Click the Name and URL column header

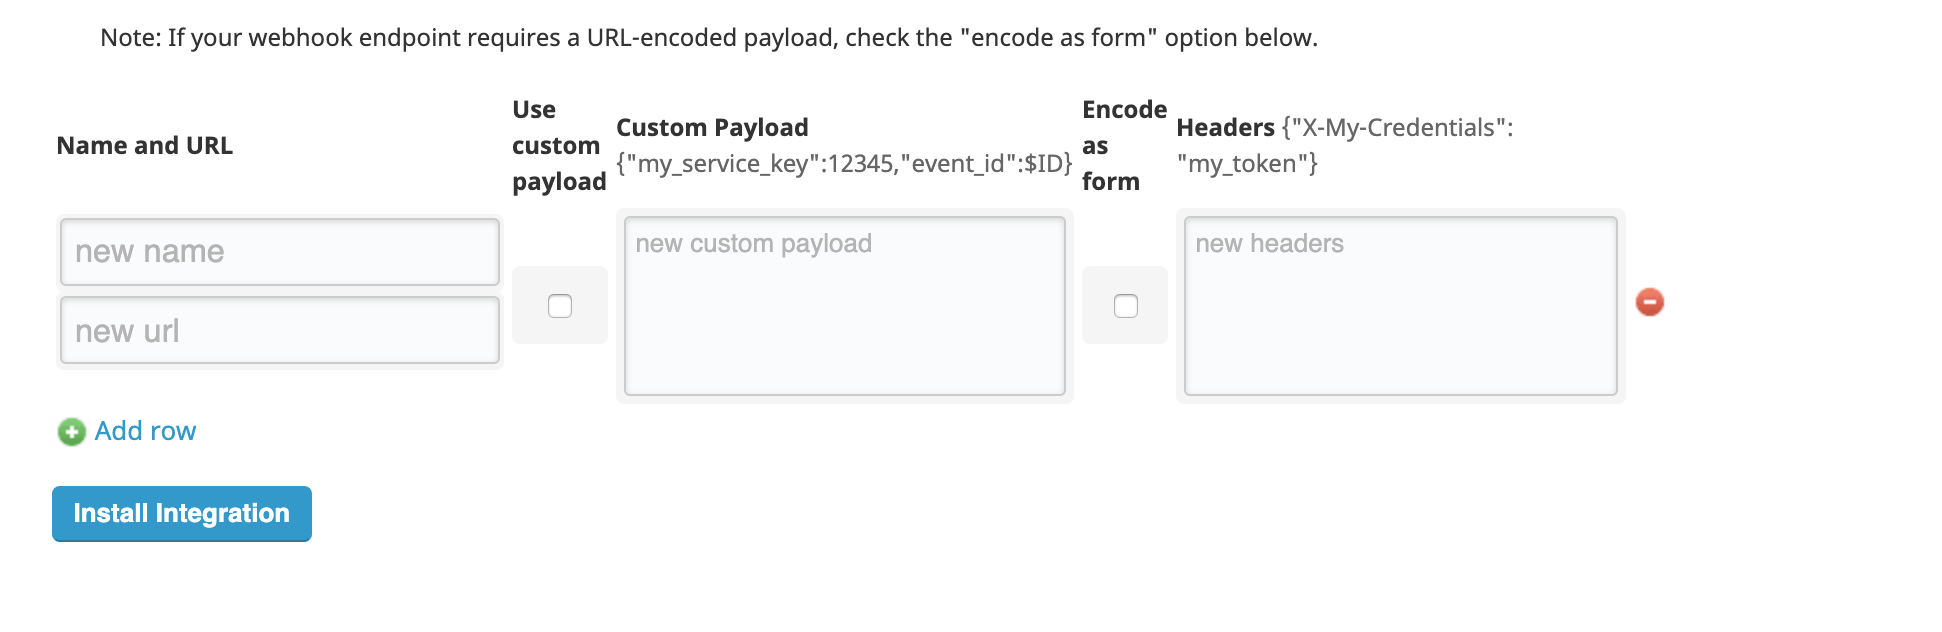point(144,145)
